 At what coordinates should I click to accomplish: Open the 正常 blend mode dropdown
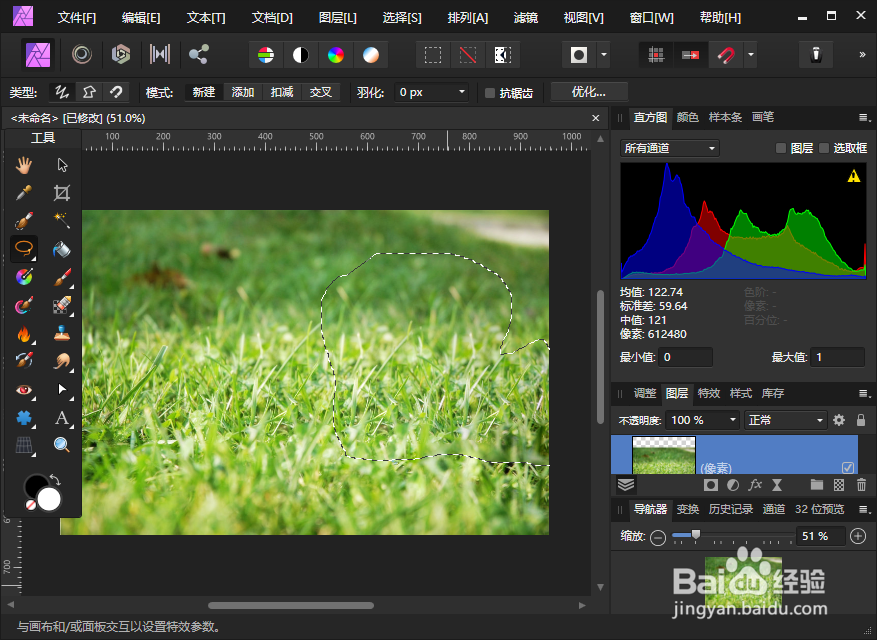coord(785,420)
